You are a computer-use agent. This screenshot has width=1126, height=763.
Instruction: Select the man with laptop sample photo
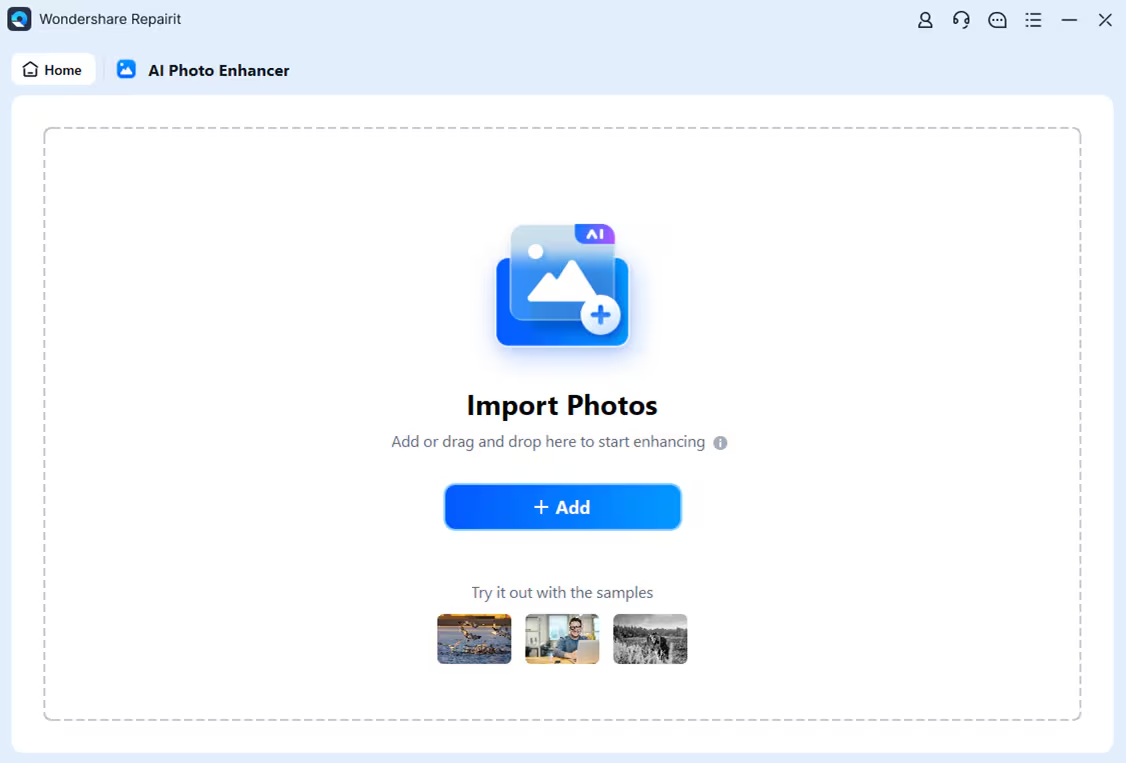tap(562, 639)
